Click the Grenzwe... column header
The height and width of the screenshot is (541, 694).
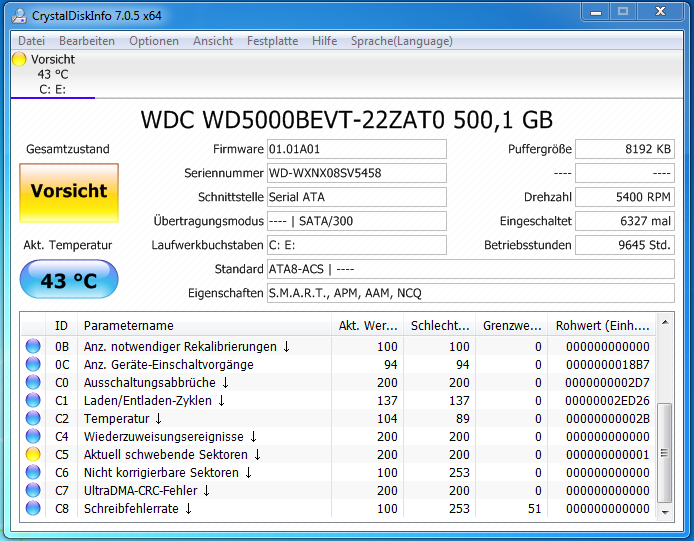coord(512,326)
